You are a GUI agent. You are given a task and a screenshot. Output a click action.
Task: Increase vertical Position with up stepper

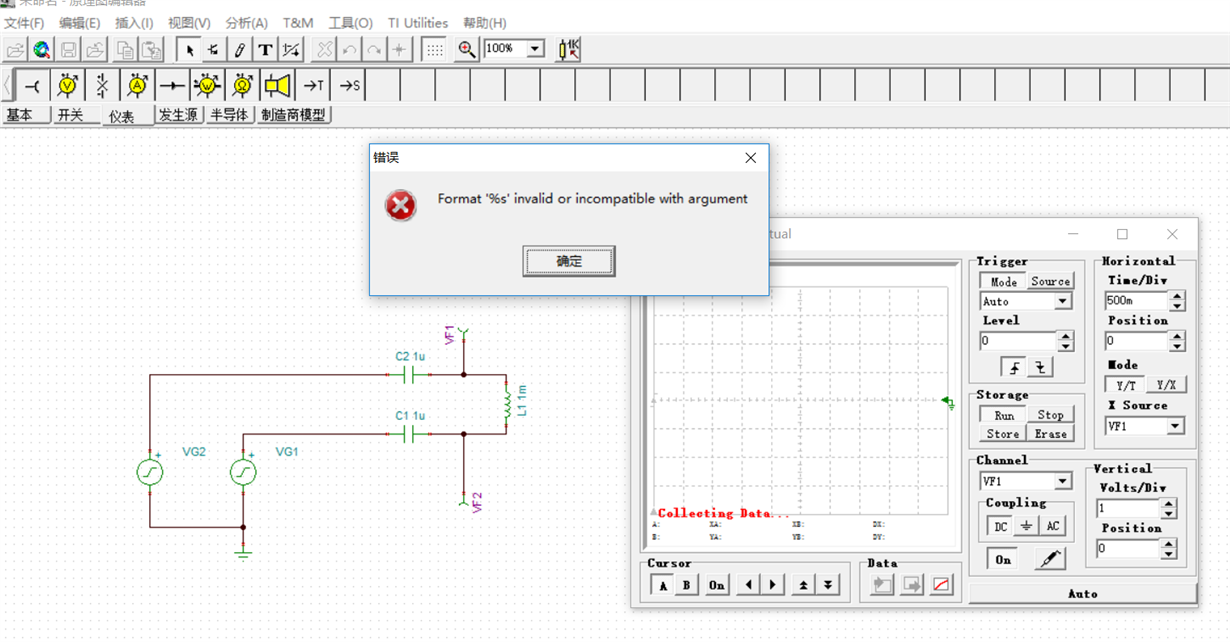pos(1168,543)
